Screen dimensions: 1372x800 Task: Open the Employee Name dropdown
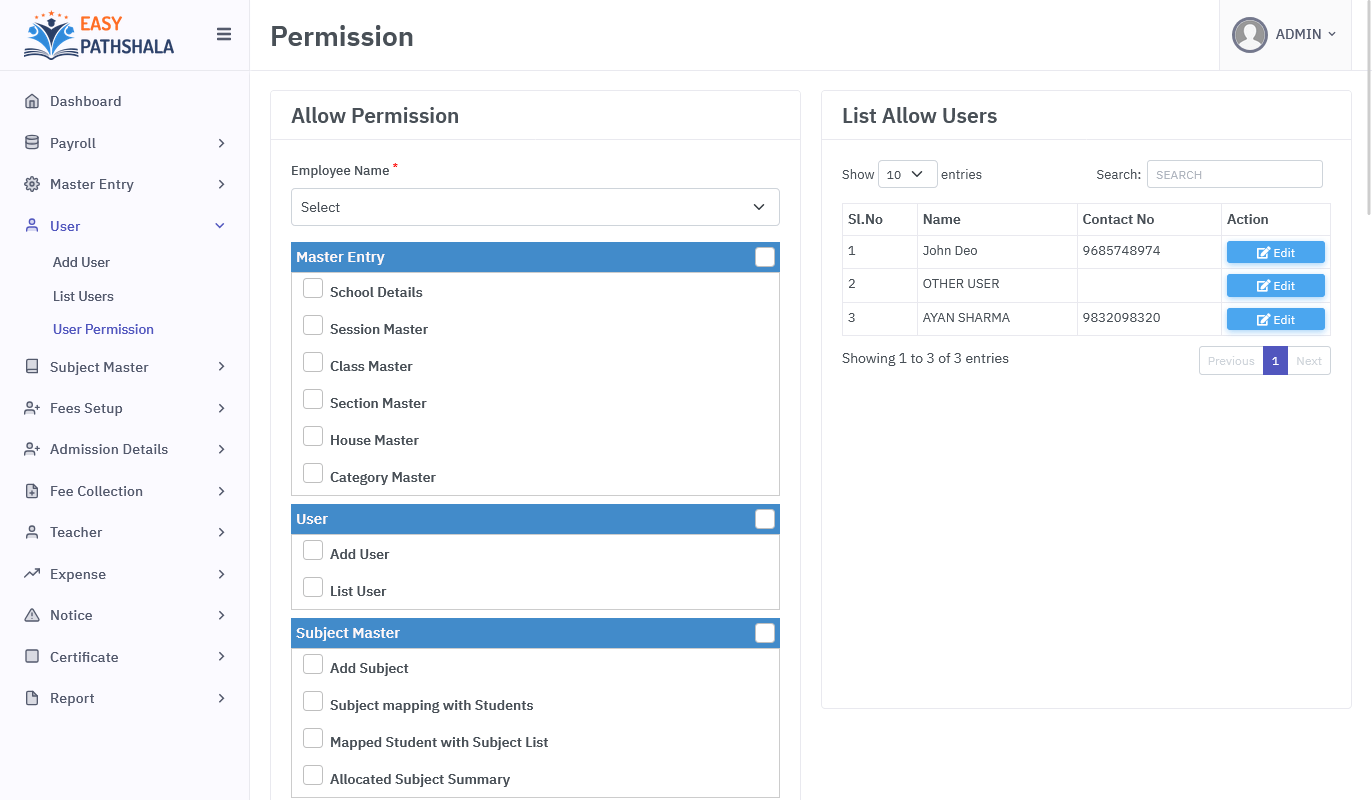(535, 207)
